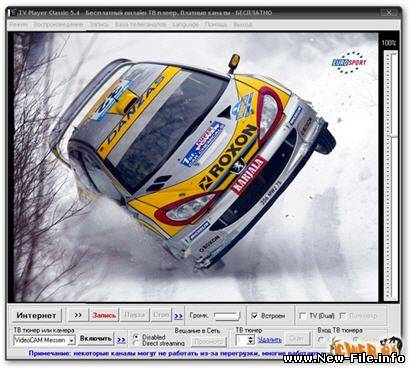Click the TV Player Classic title bar icon
The width and height of the screenshot is (410, 368).
point(13,13)
